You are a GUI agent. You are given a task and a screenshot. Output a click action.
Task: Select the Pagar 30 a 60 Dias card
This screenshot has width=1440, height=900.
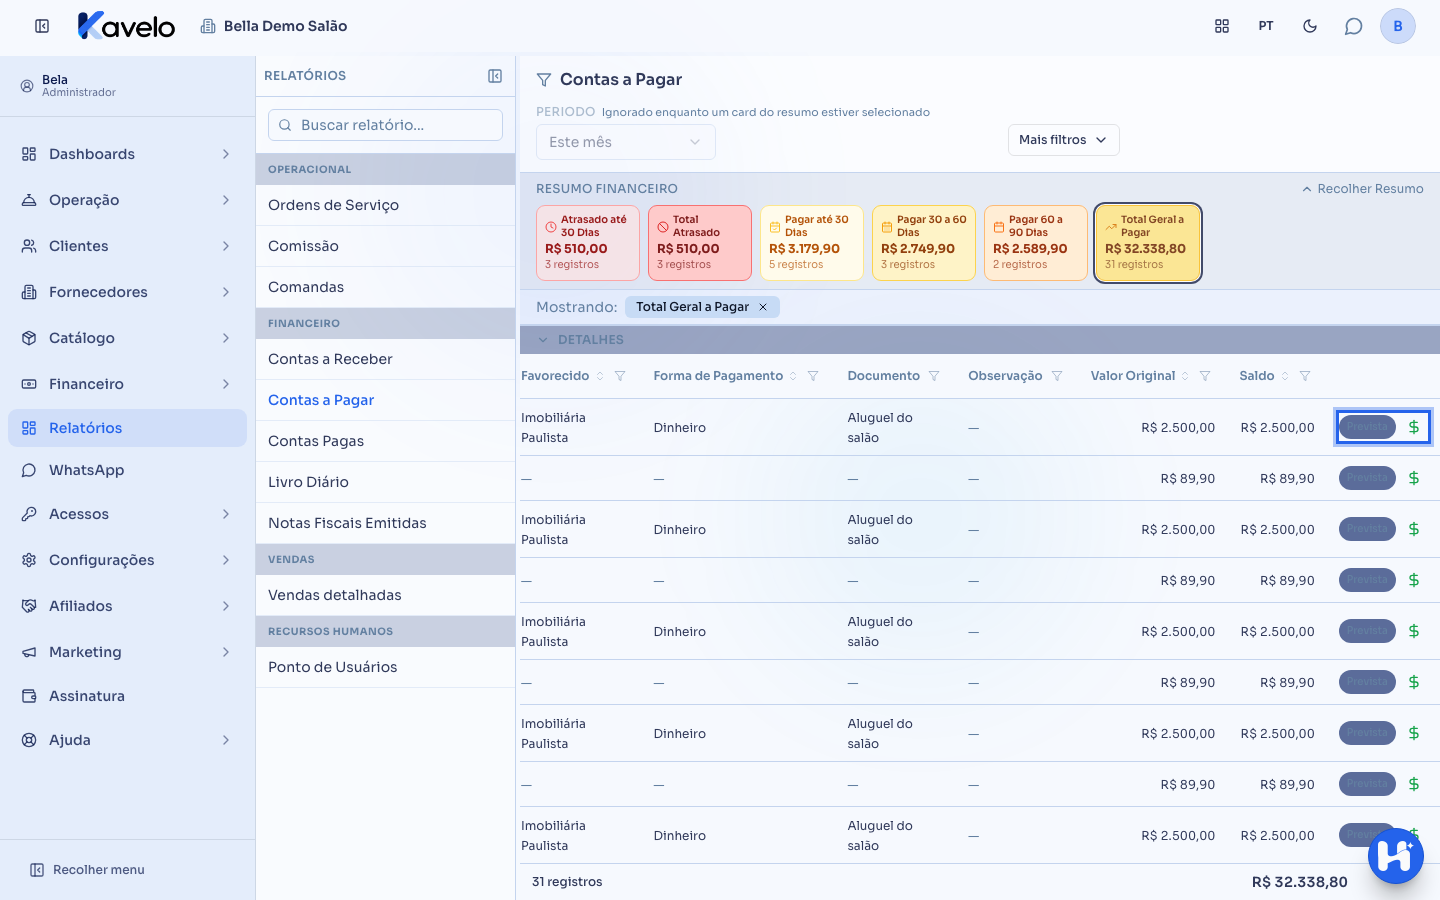(x=924, y=243)
